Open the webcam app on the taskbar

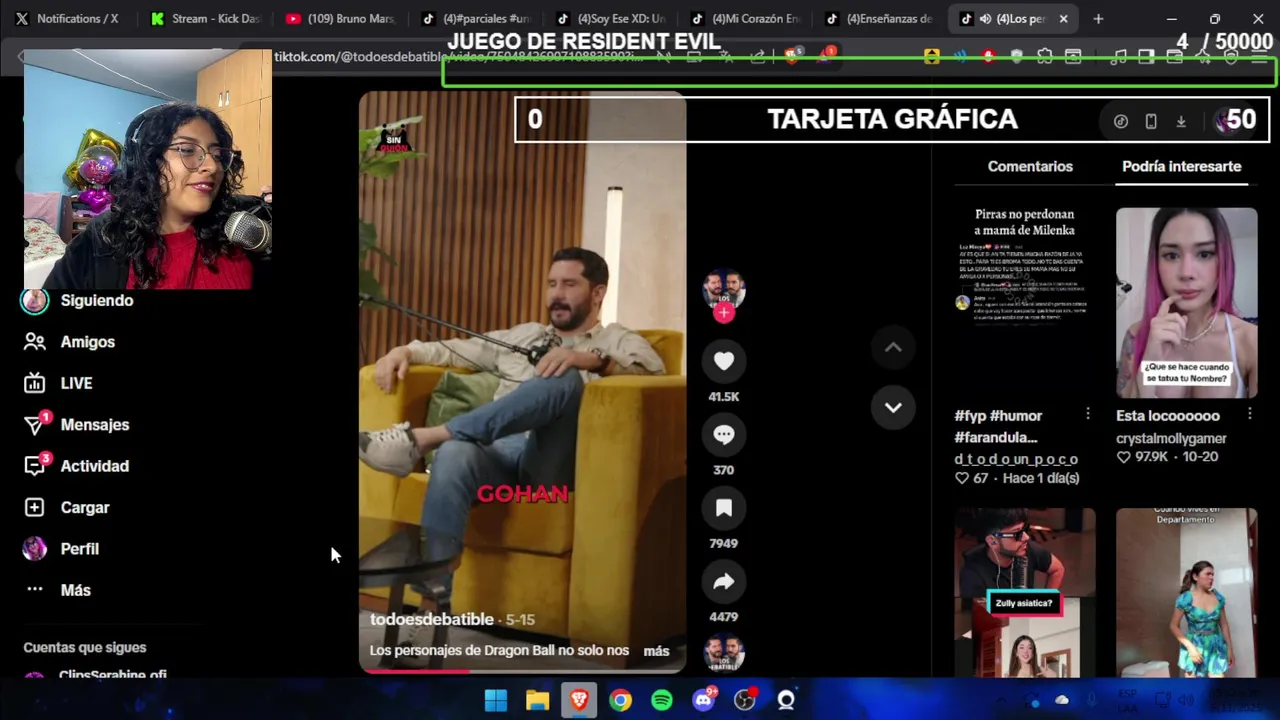(786, 700)
